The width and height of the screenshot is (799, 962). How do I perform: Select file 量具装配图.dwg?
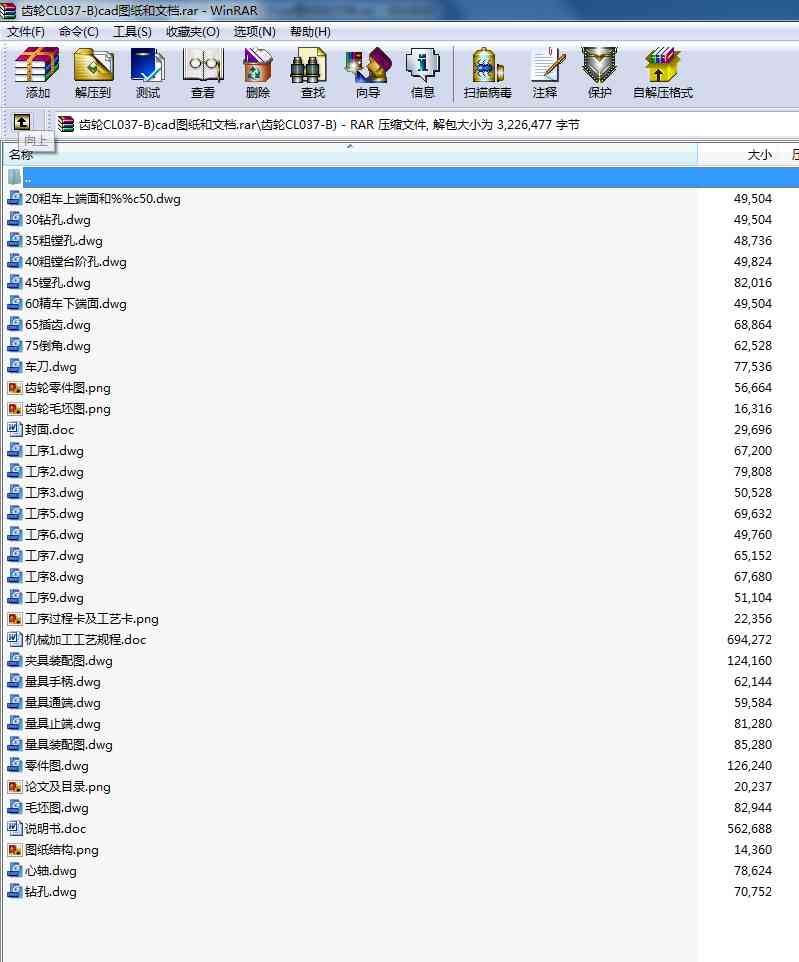[x=69, y=745]
